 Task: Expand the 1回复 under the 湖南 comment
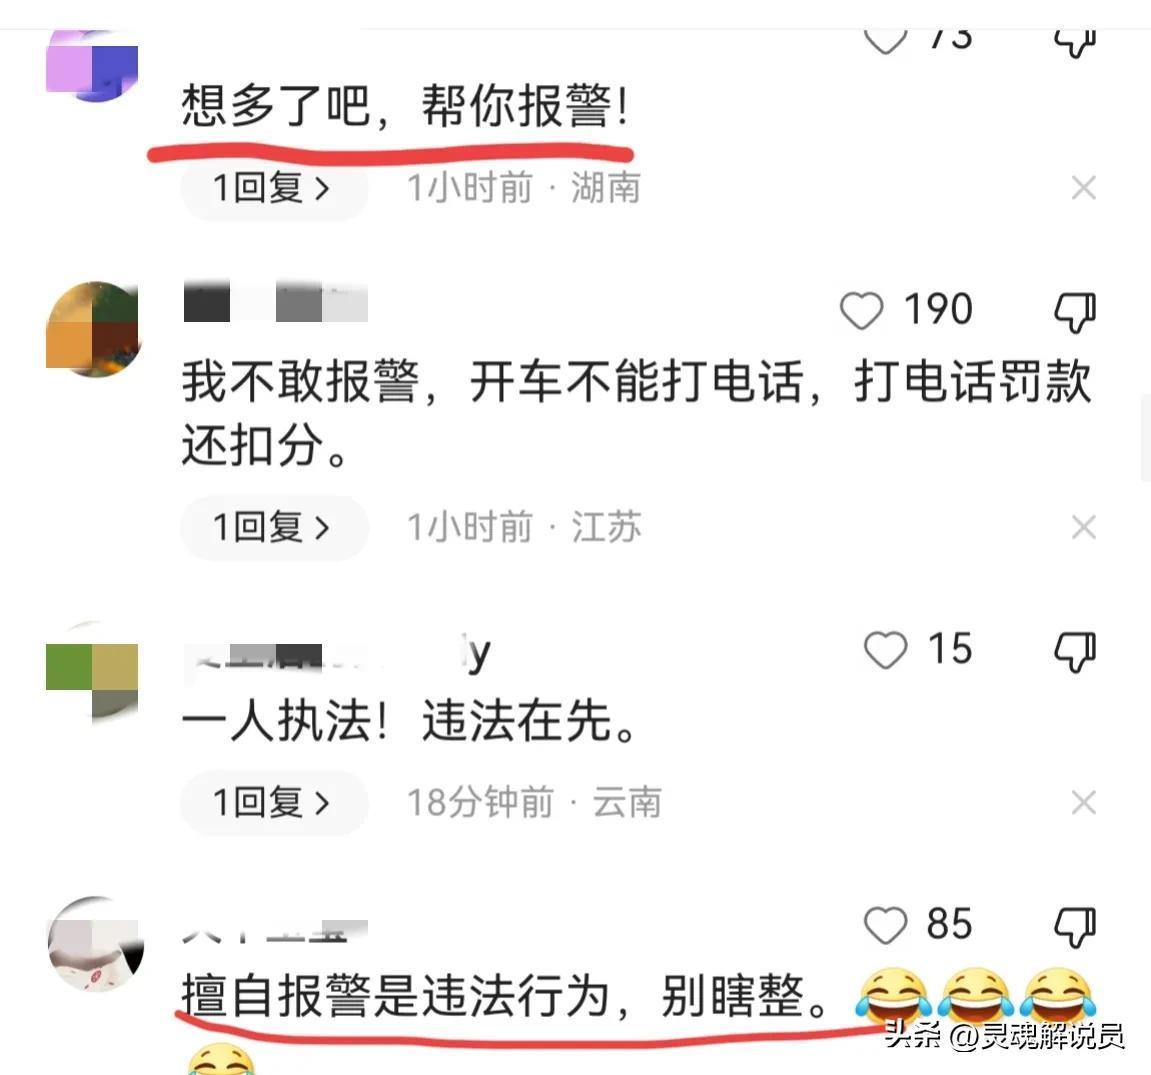point(274,188)
